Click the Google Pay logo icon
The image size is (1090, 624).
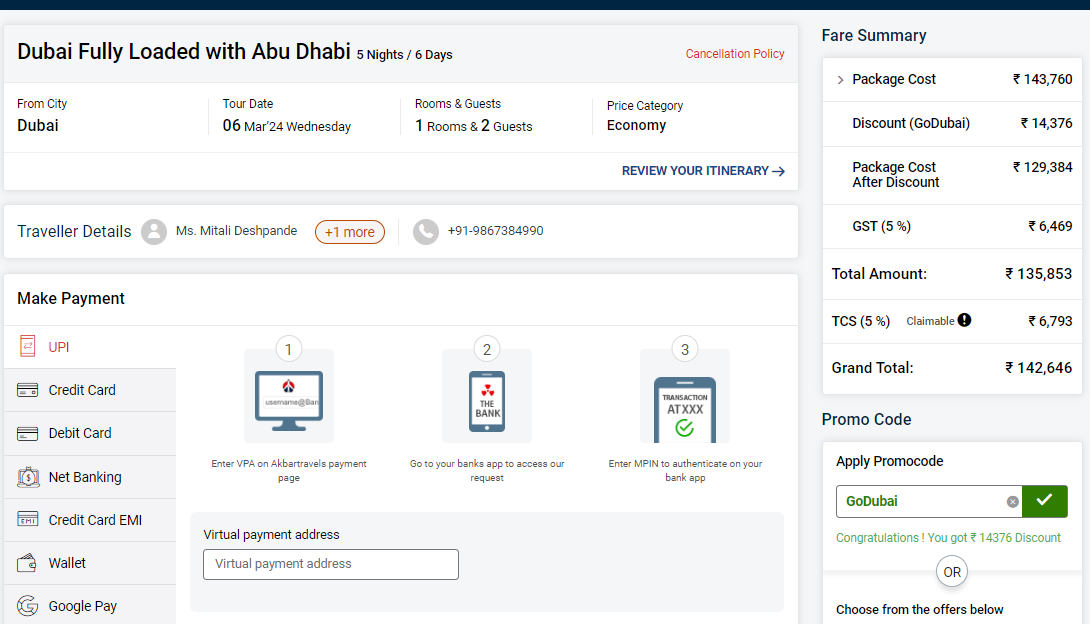[x=27, y=606]
